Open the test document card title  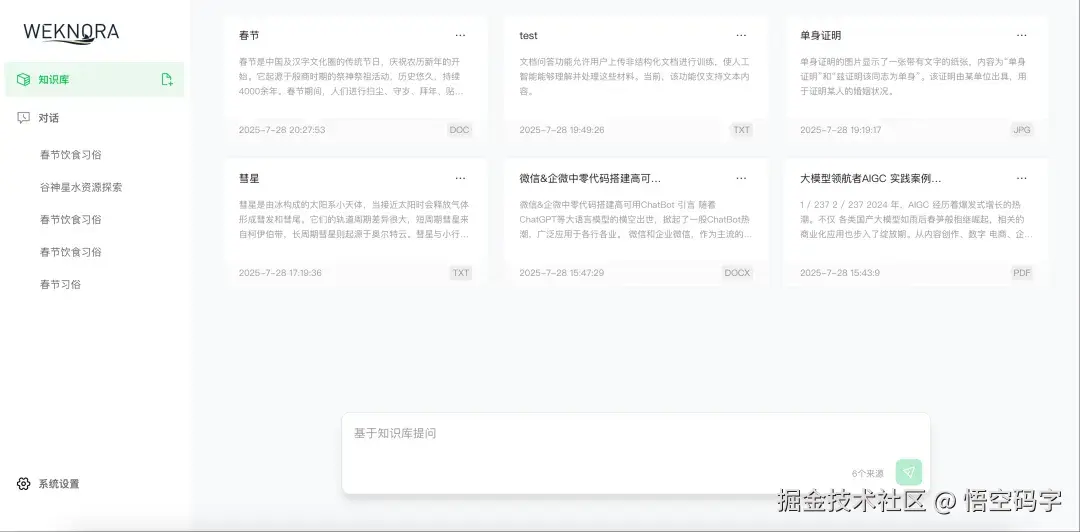[x=528, y=35]
